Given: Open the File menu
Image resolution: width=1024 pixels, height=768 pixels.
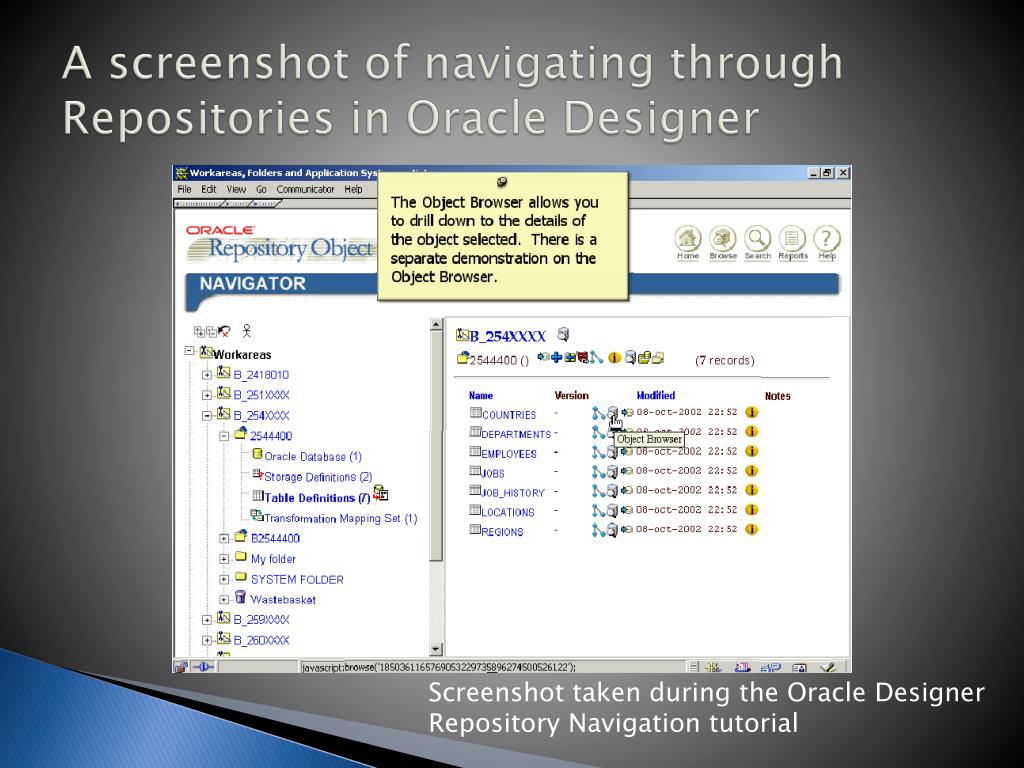Looking at the screenshot, I should click(185, 189).
